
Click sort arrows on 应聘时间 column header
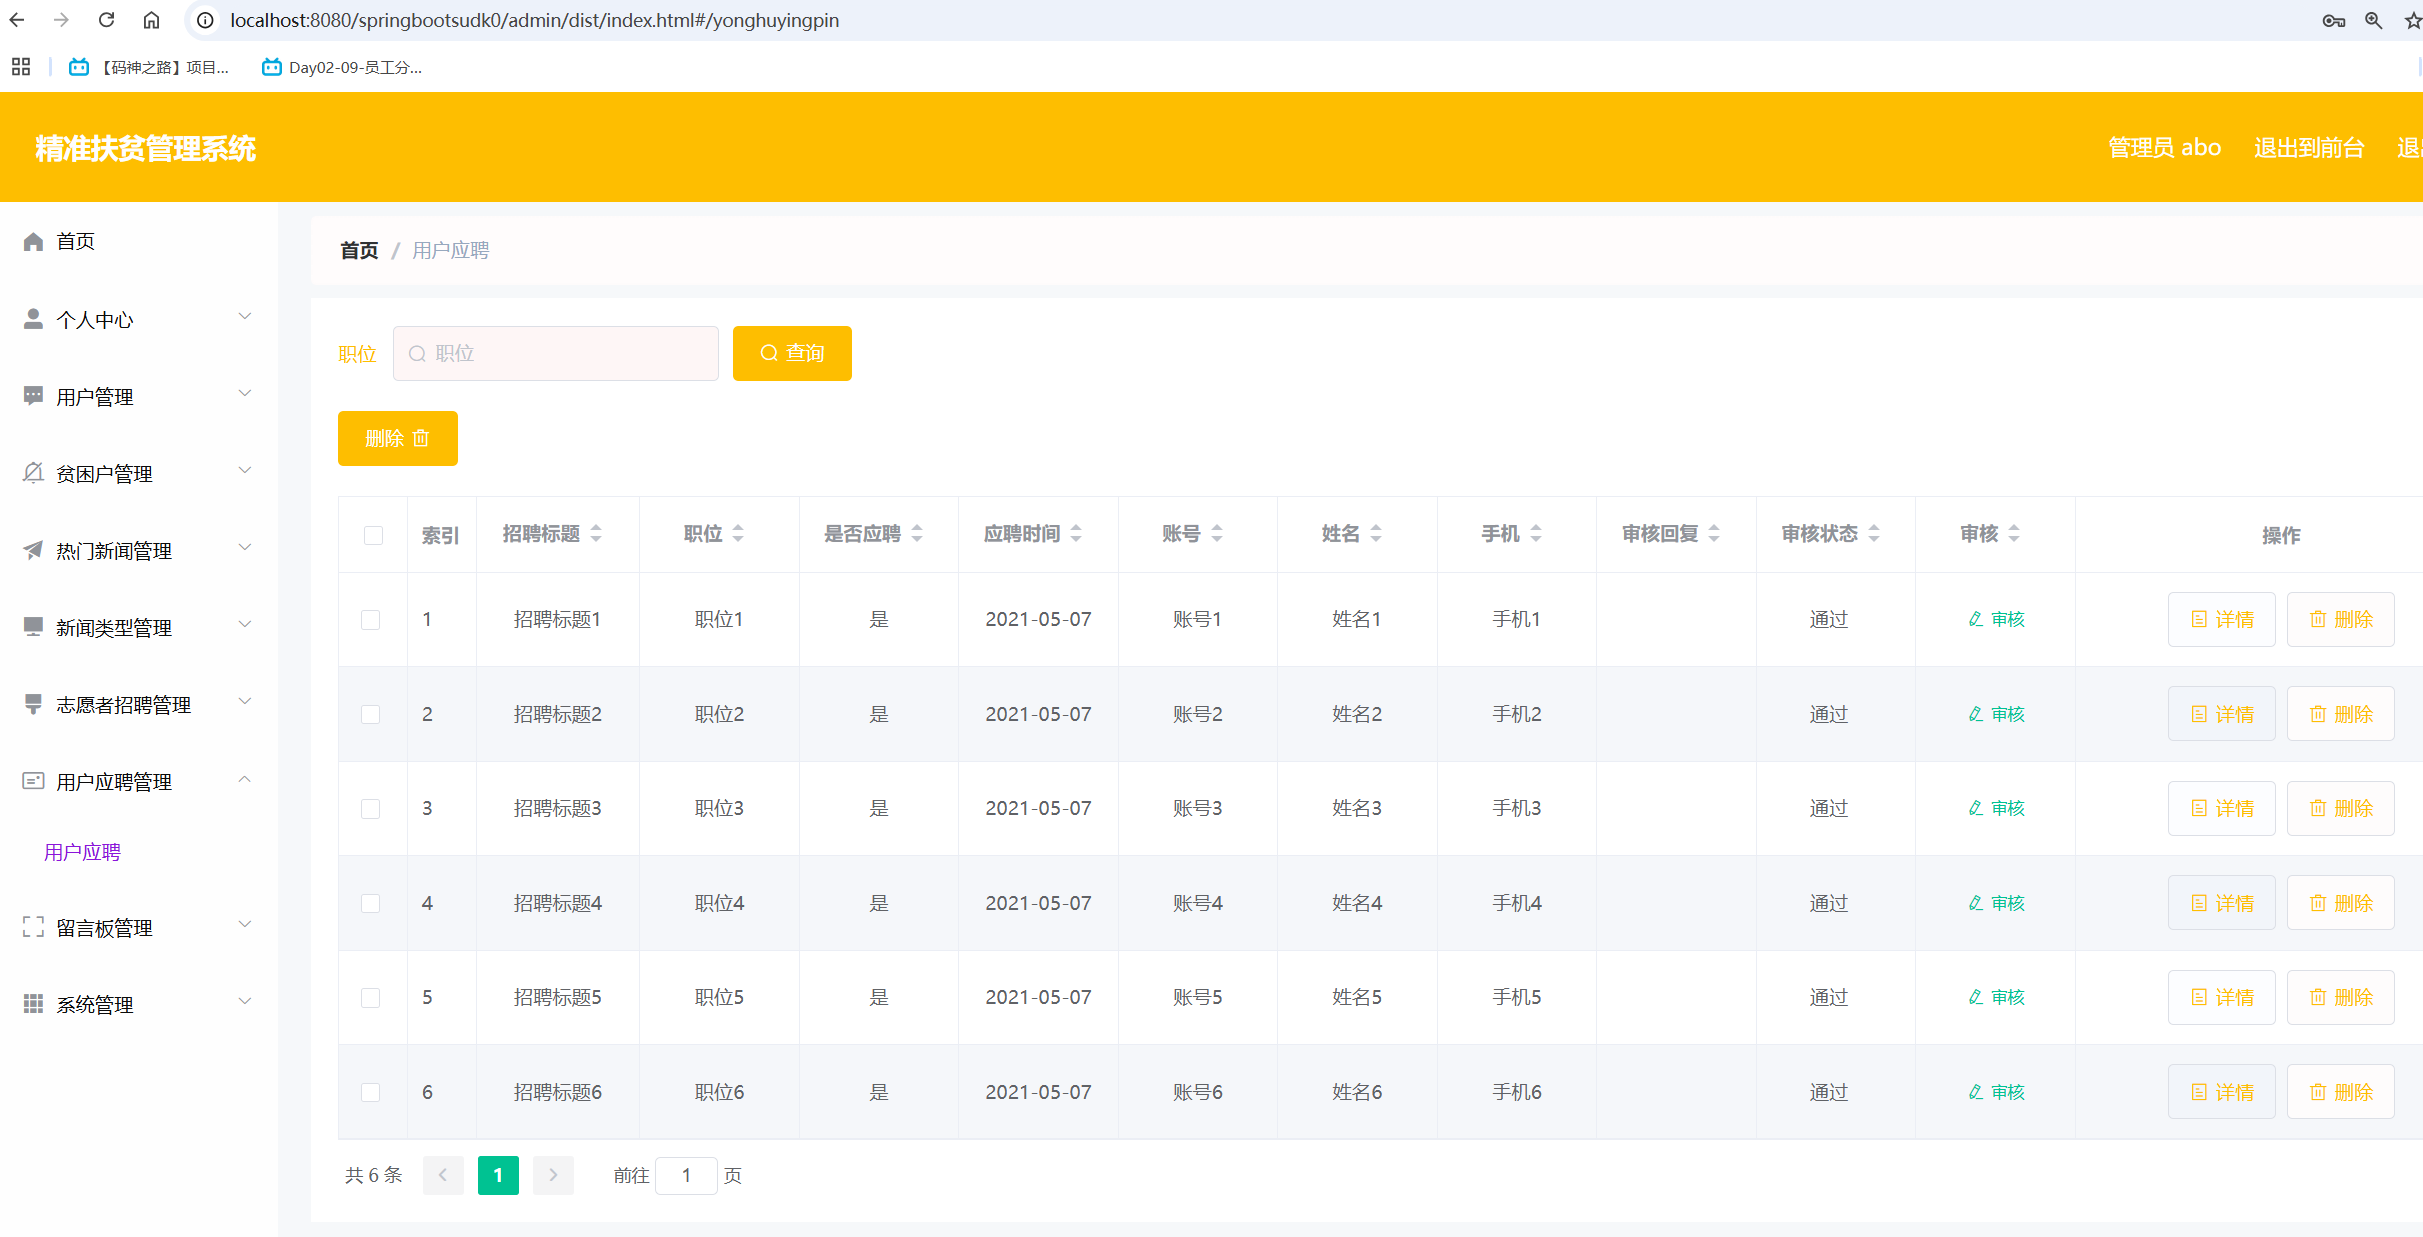tap(1076, 534)
